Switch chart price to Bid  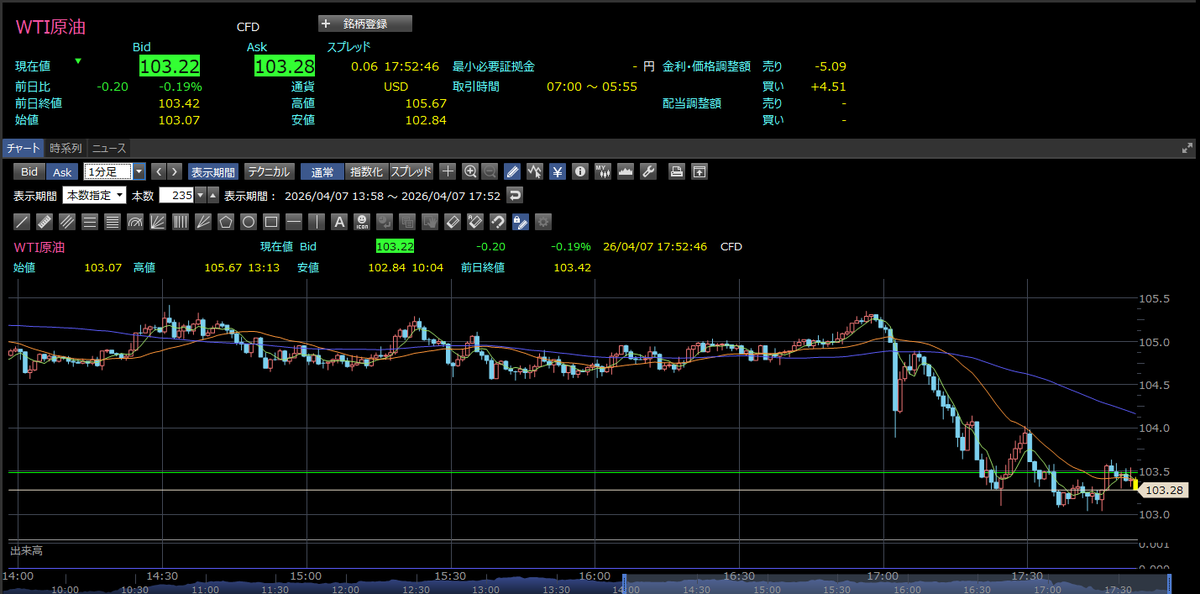(x=30, y=172)
